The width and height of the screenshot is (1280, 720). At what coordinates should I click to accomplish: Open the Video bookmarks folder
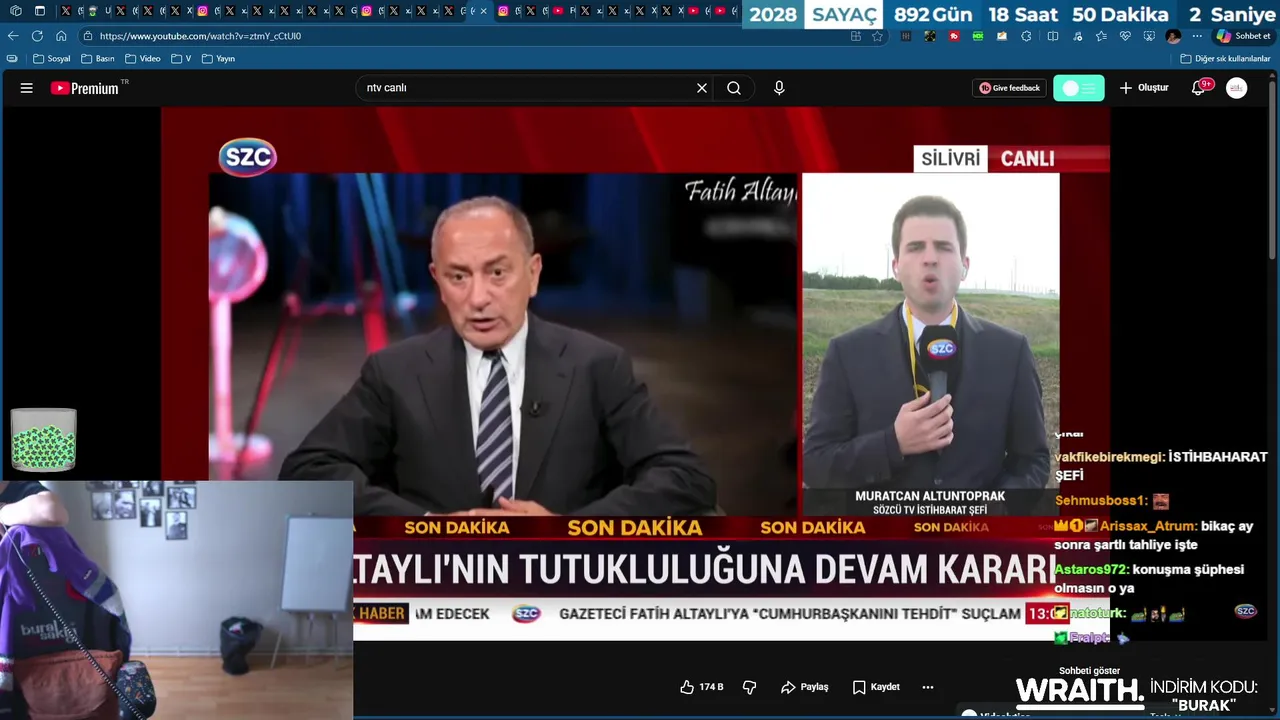(x=143, y=59)
